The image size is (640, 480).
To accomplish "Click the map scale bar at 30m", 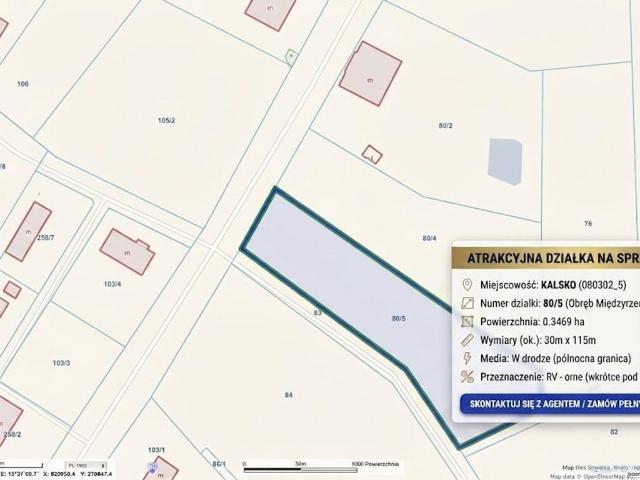I will tap(300, 469).
